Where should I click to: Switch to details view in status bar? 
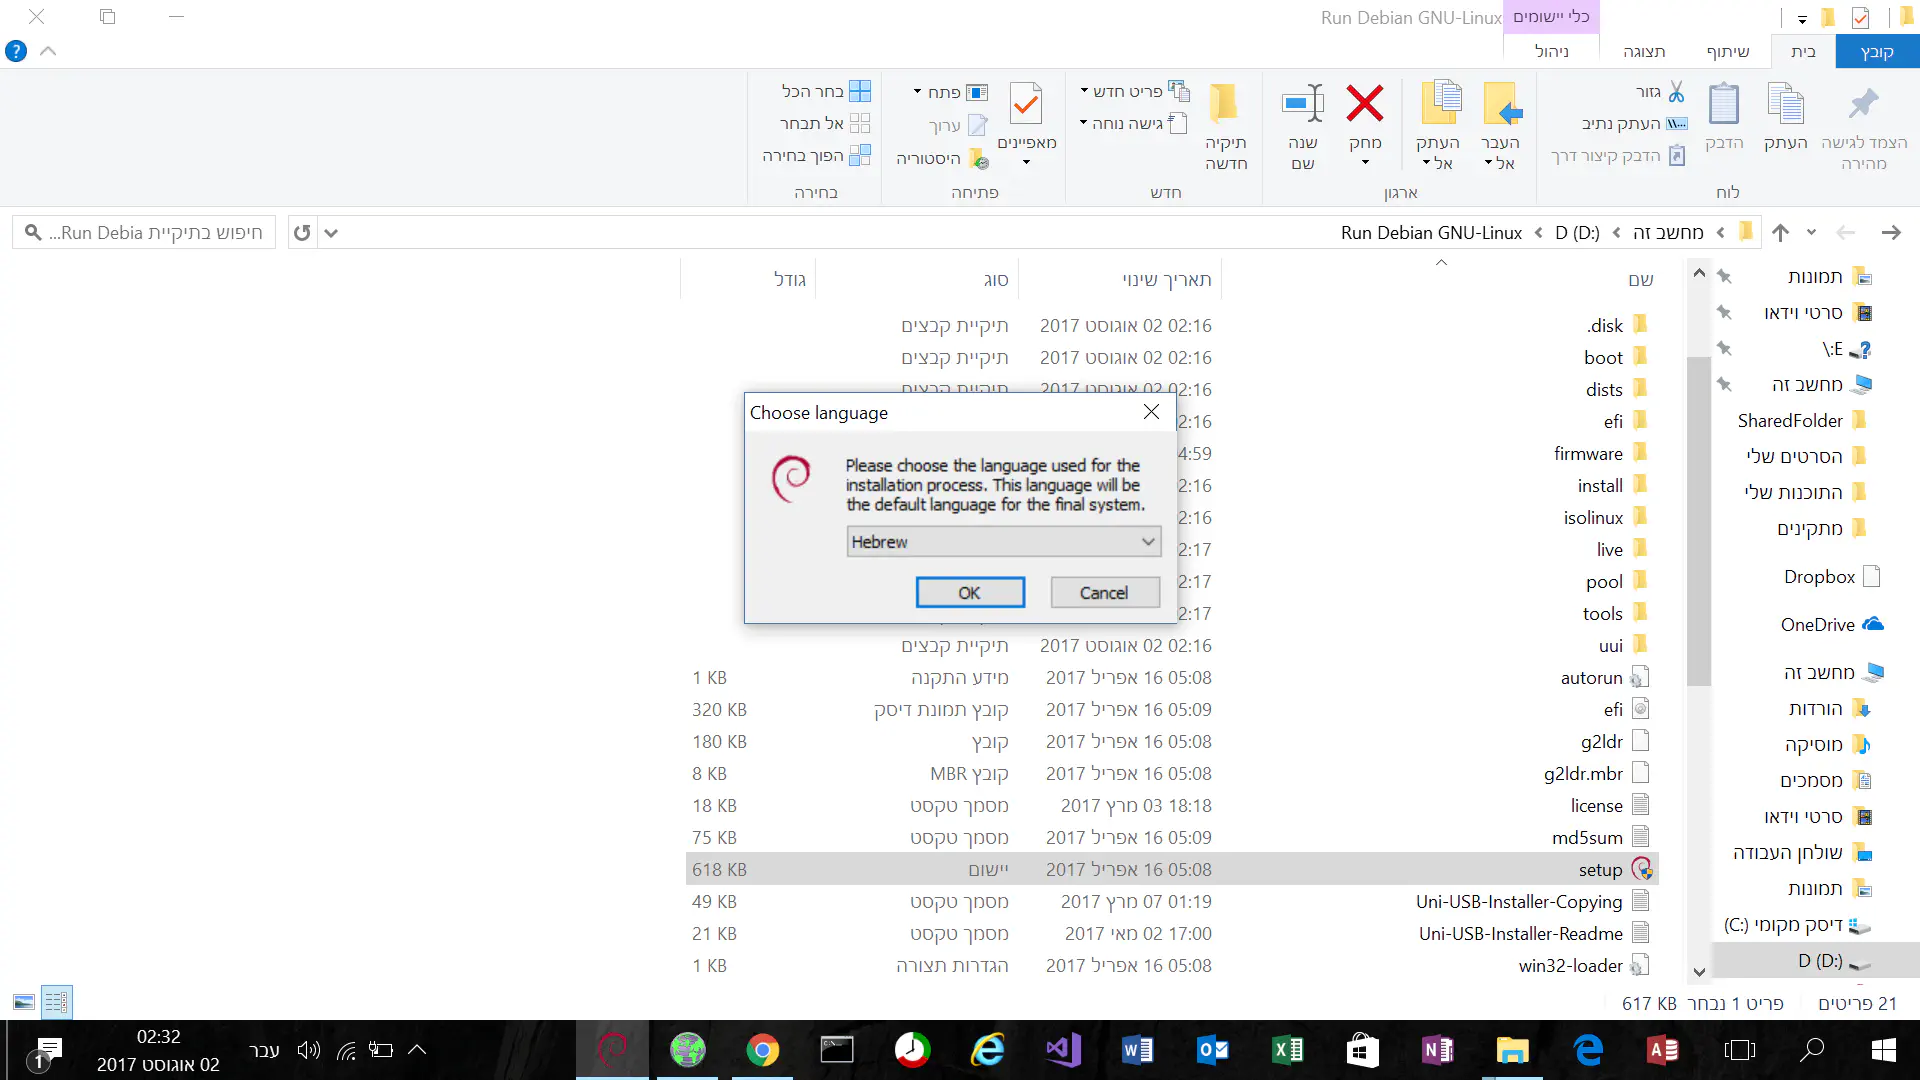click(x=56, y=1002)
